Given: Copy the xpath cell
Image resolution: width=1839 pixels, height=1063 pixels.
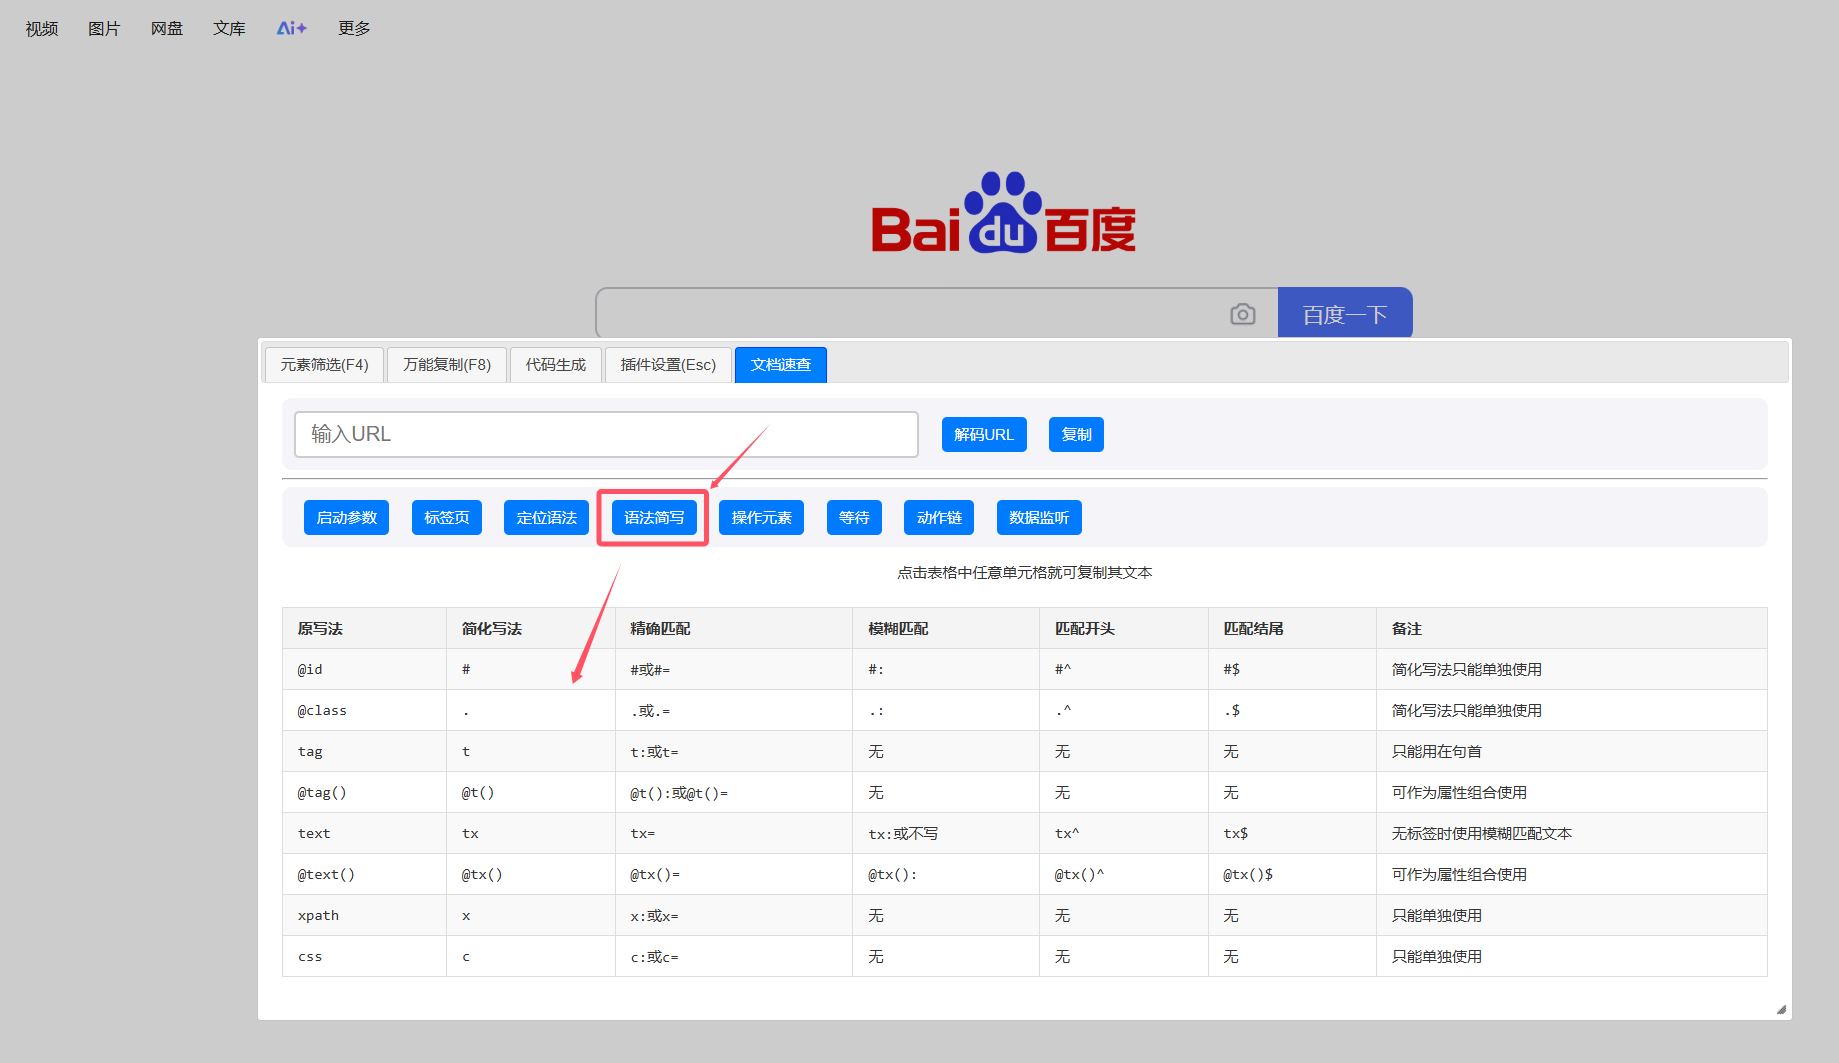Looking at the screenshot, I should [364, 915].
